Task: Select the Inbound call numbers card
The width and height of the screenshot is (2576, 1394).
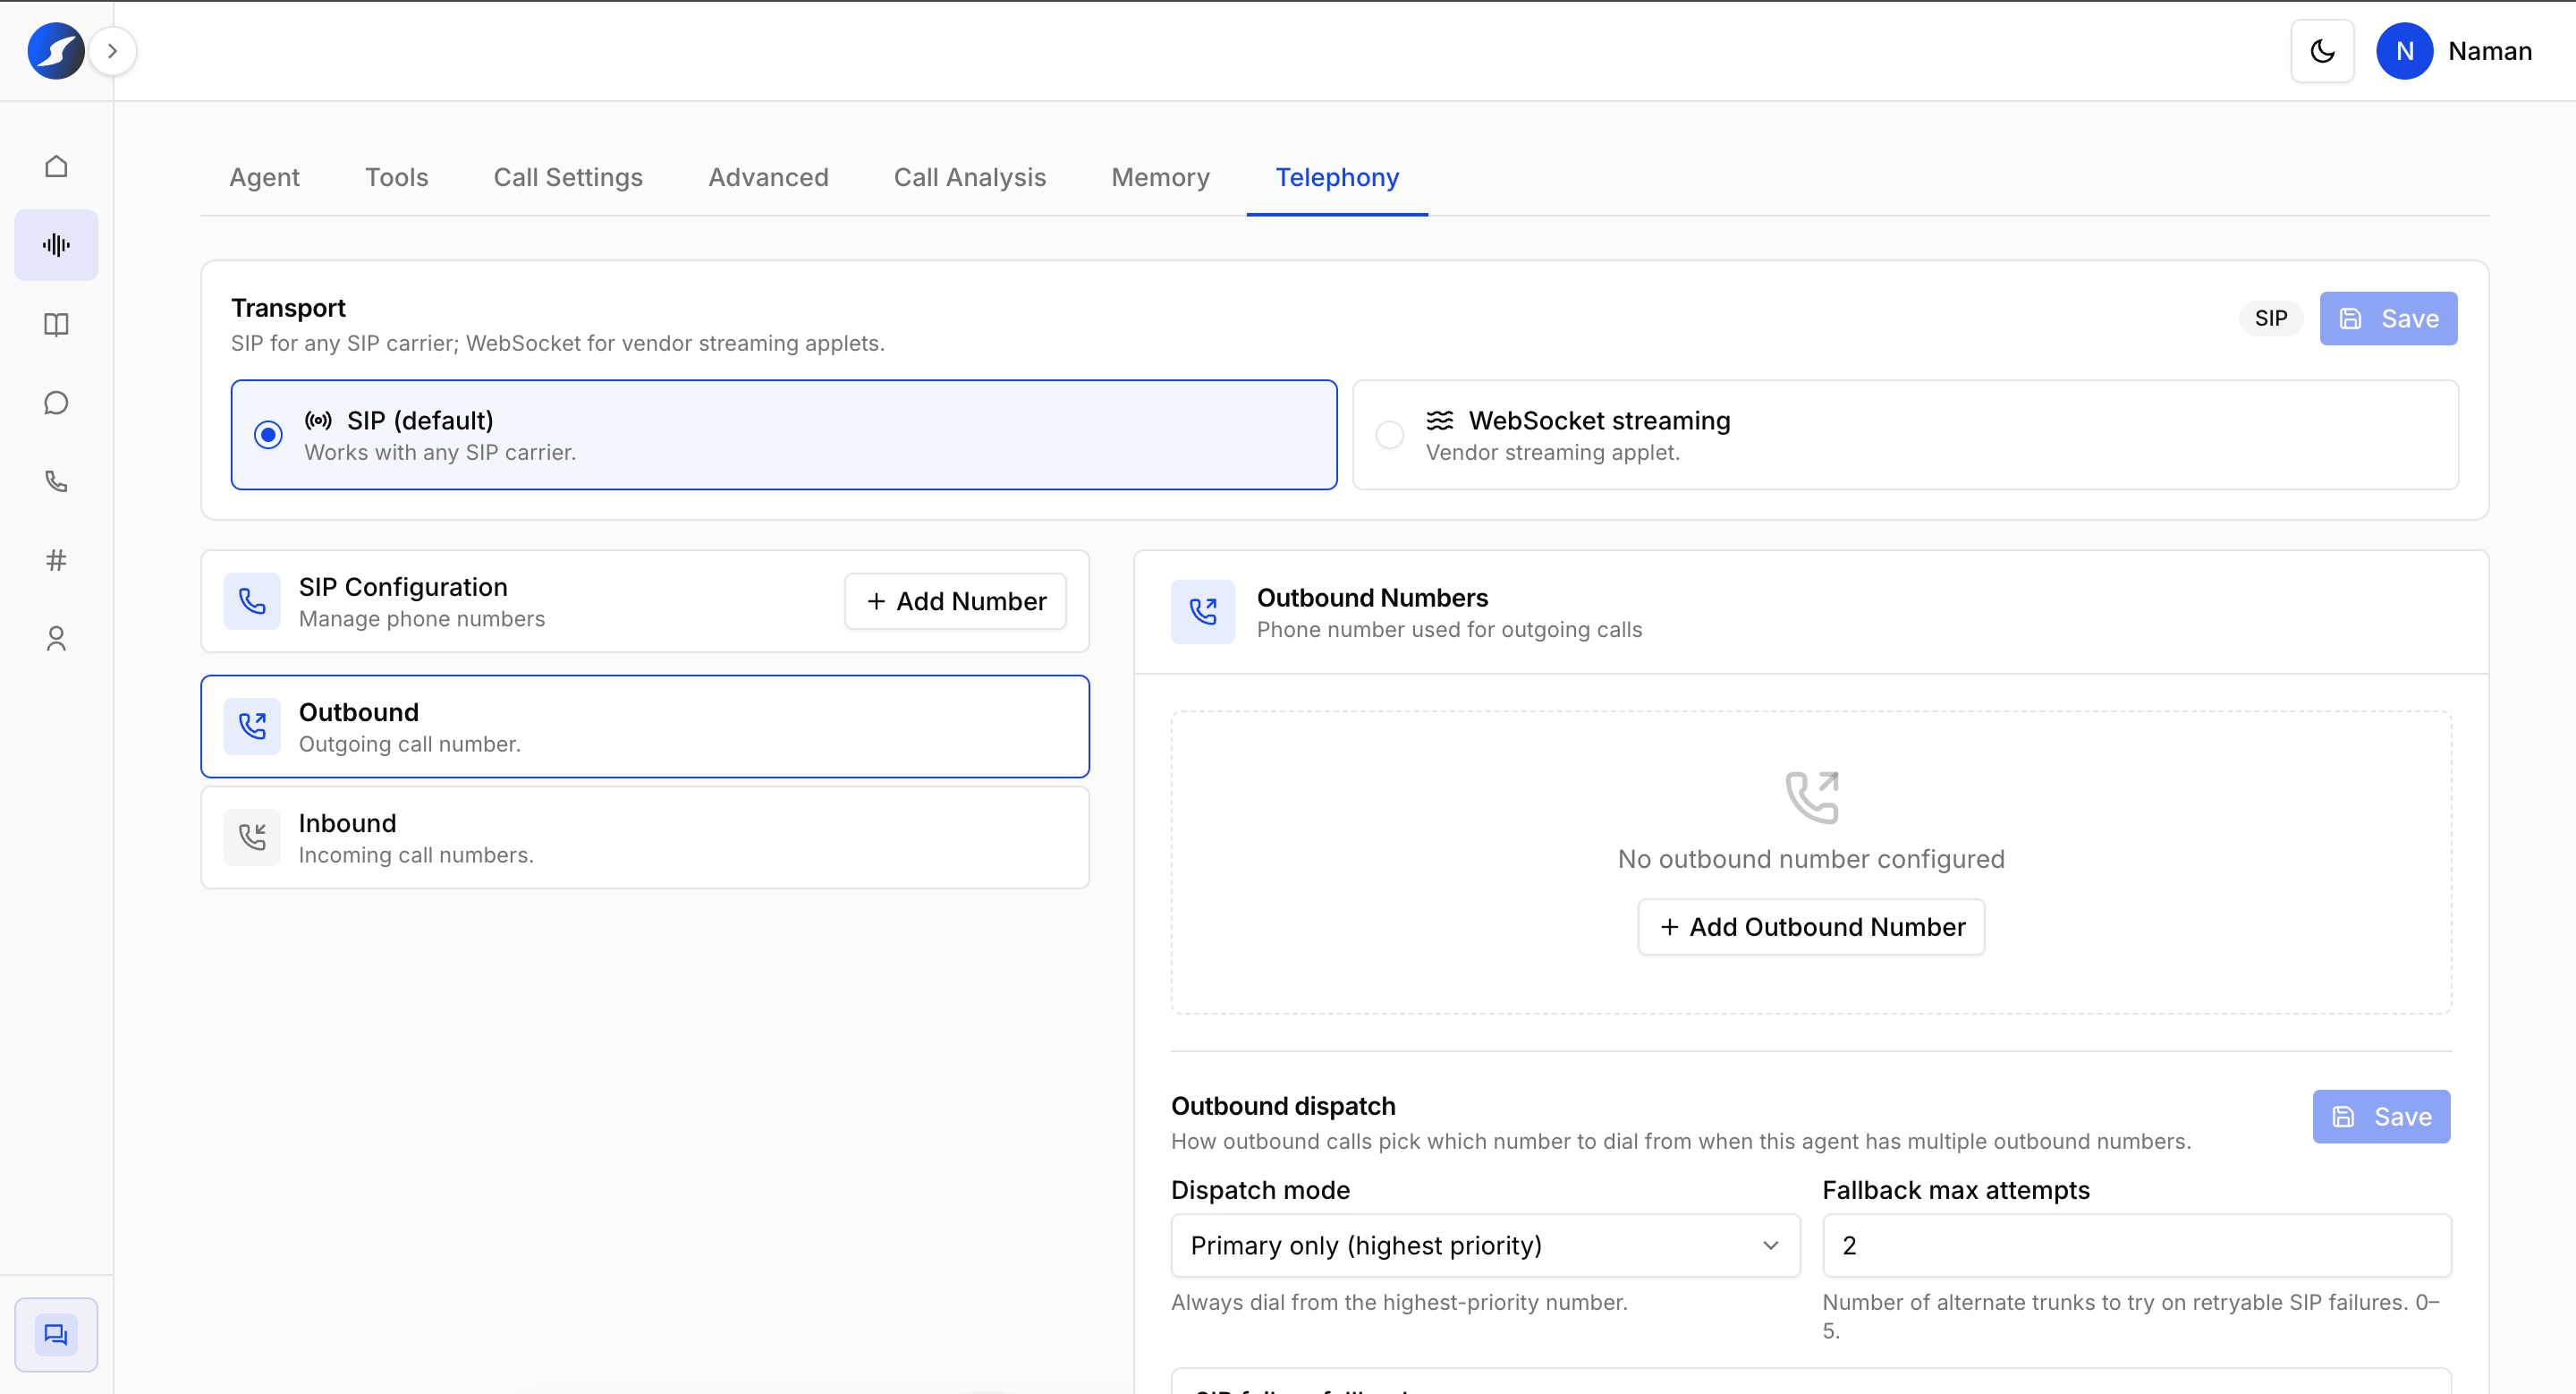Action: 645,837
